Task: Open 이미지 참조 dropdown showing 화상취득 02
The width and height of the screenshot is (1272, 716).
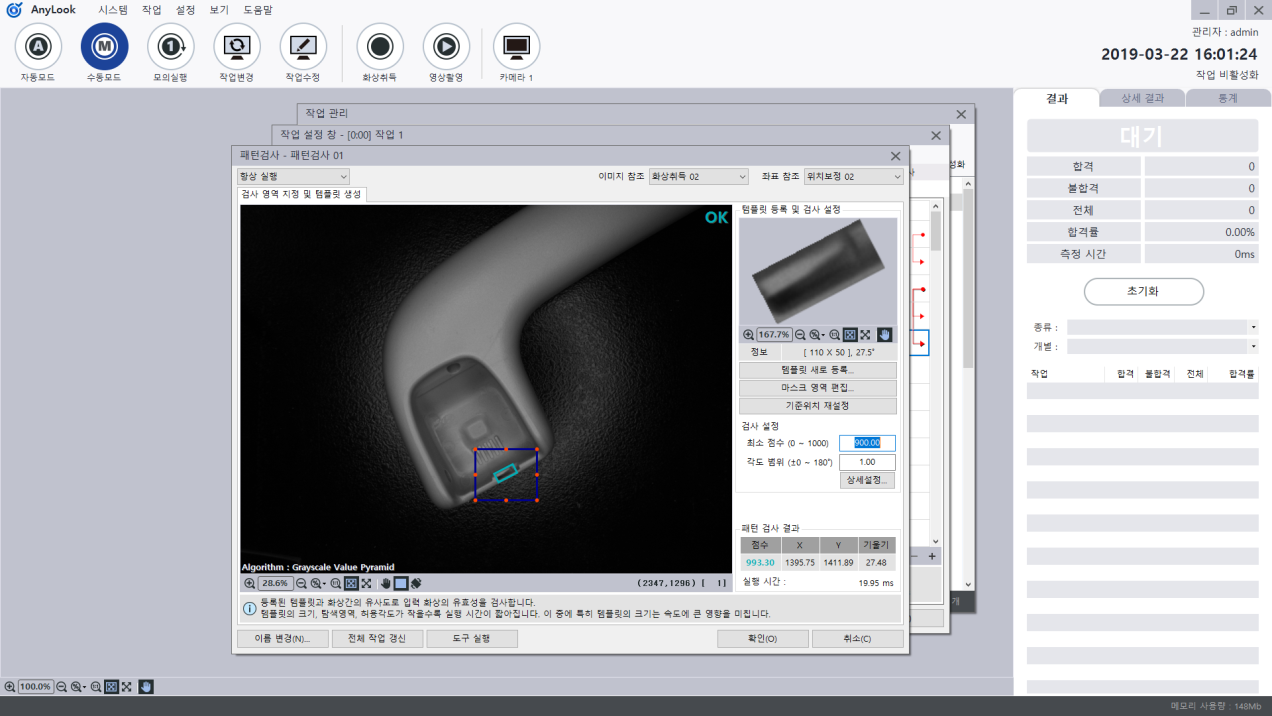Action: pos(698,176)
